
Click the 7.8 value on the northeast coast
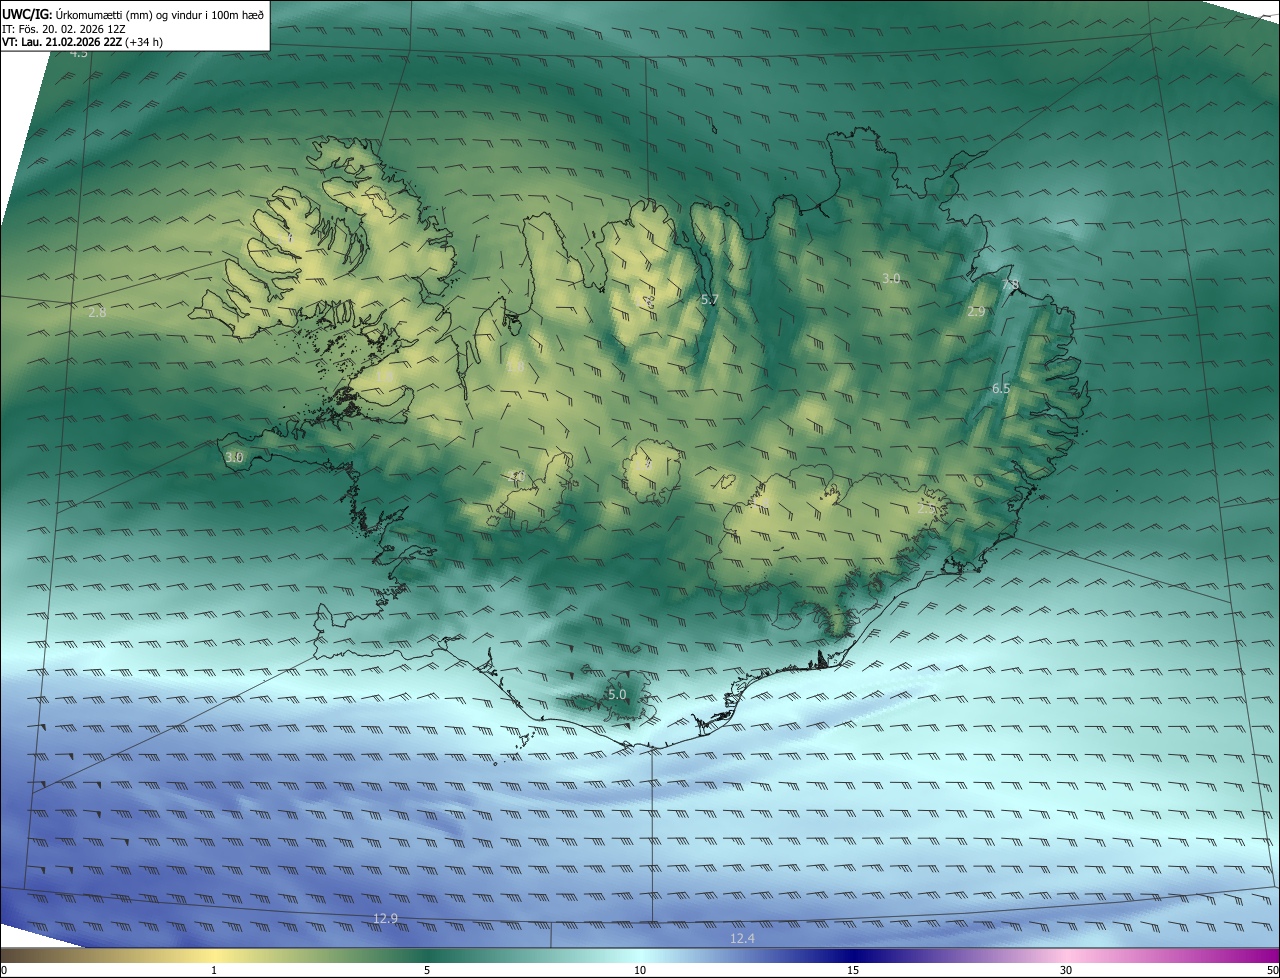[x=1010, y=285]
